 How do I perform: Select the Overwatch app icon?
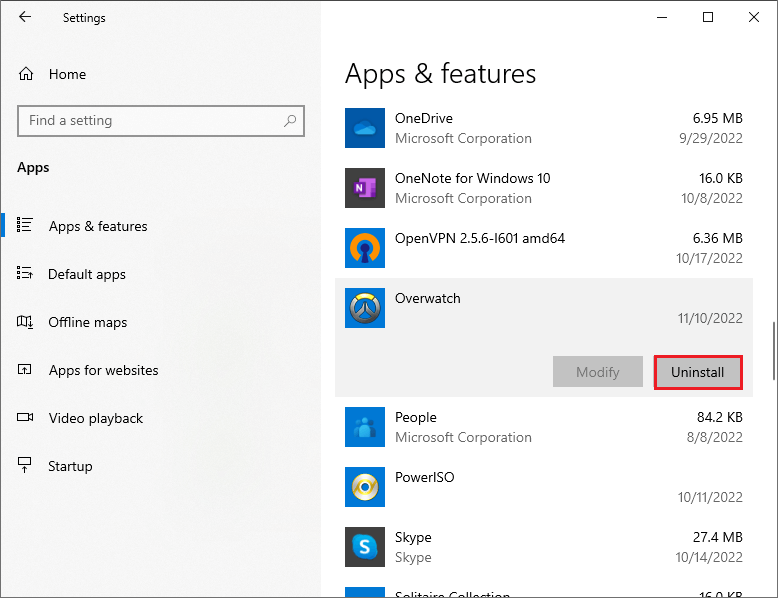pyautogui.click(x=365, y=308)
